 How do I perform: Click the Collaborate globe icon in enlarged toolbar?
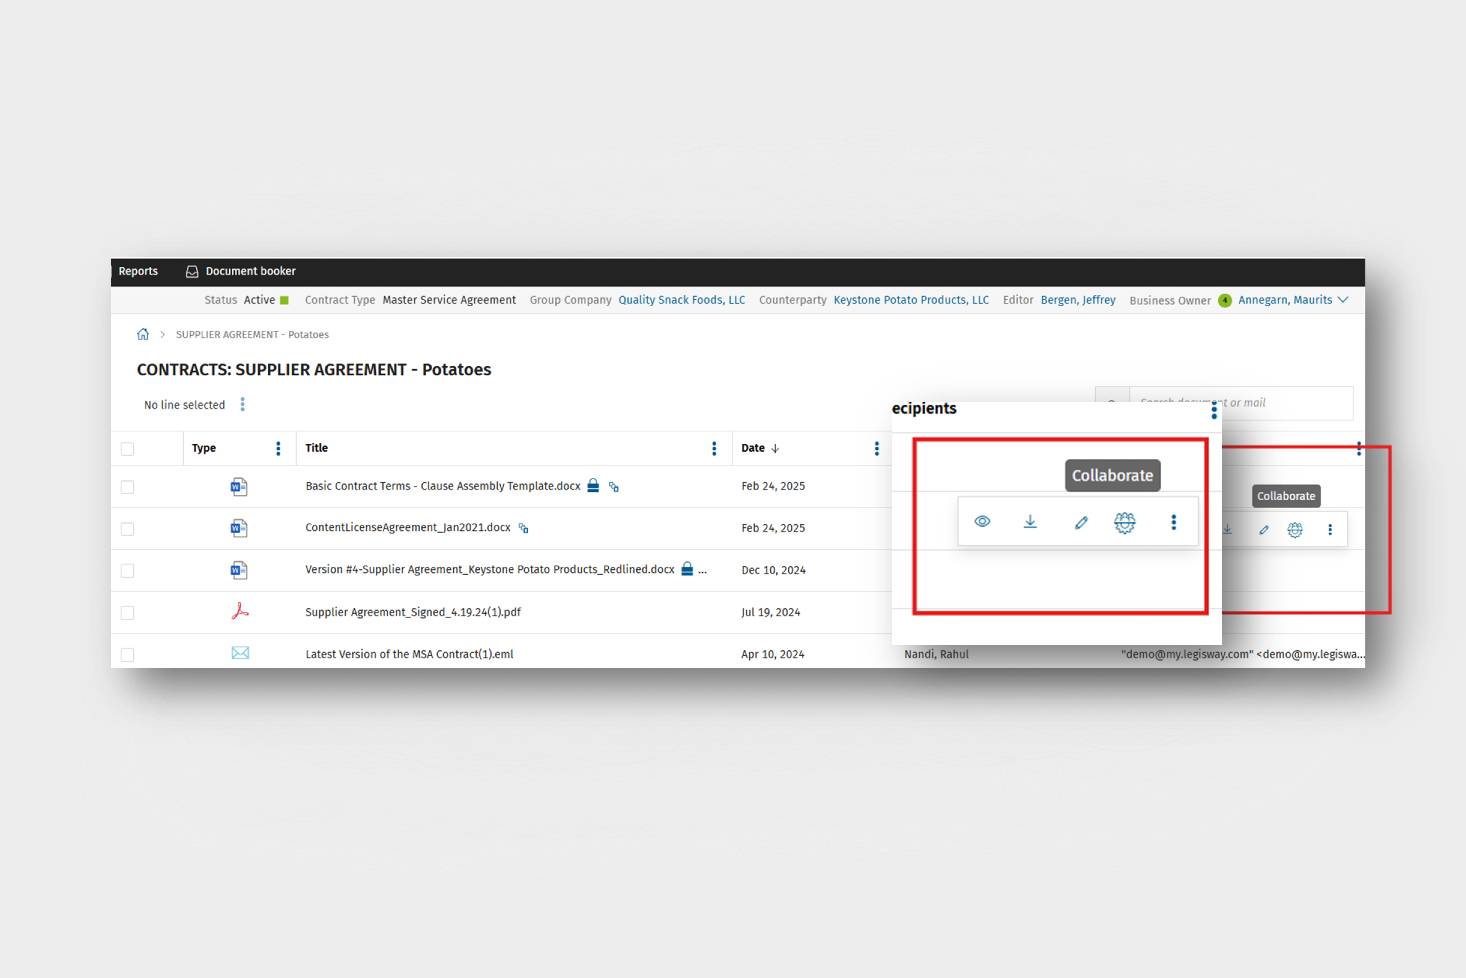(1124, 522)
